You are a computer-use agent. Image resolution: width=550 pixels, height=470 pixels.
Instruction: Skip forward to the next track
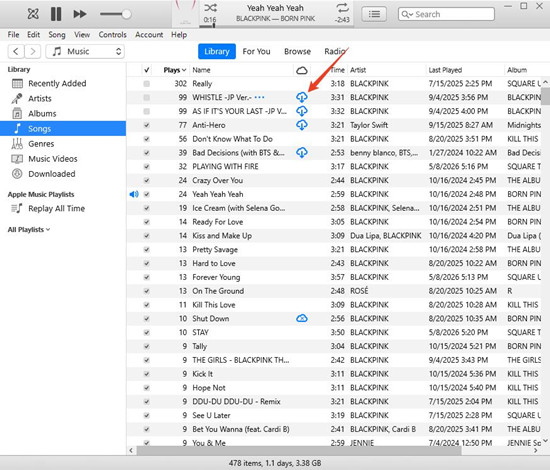(80, 14)
